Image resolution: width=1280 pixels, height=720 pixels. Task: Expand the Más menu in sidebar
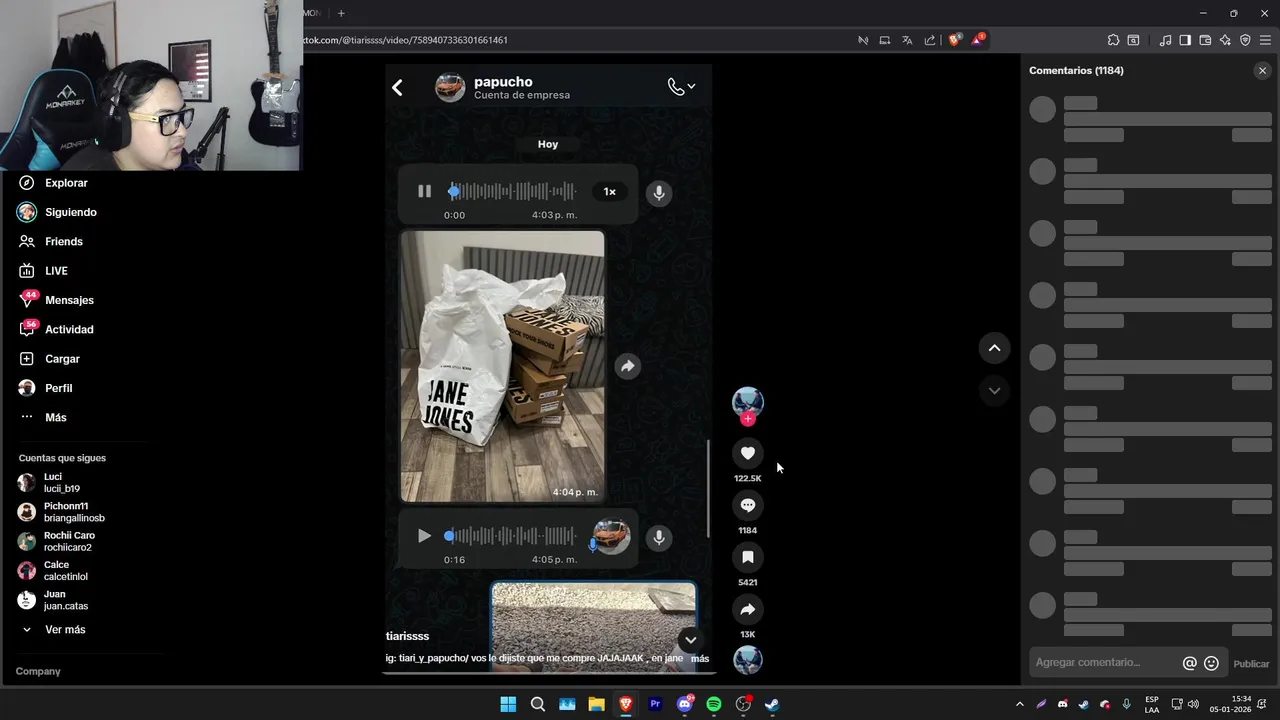(55, 417)
